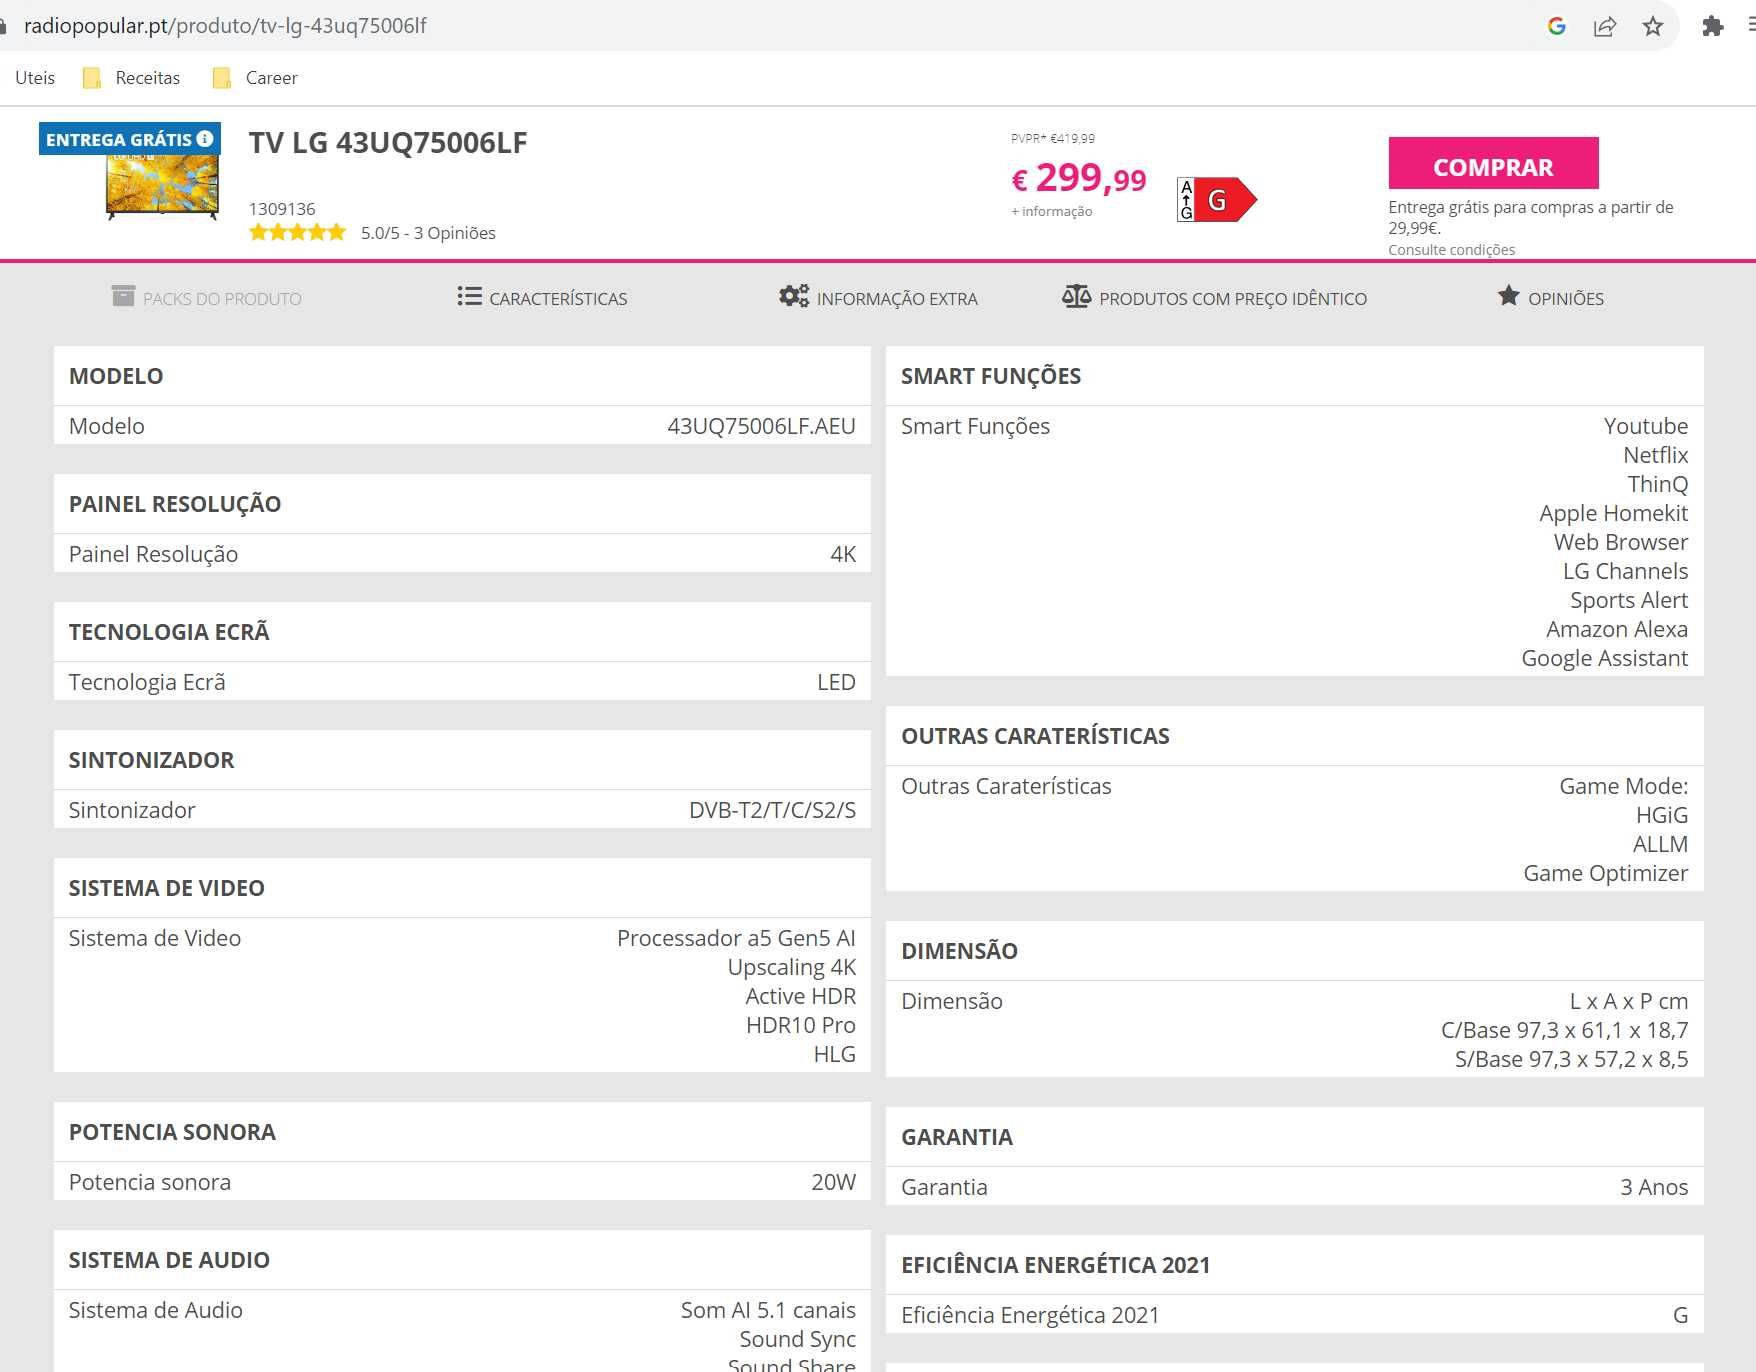The width and height of the screenshot is (1756, 1372).
Task: Click the Tecnologia Ecrã value LED
Action: (836, 682)
